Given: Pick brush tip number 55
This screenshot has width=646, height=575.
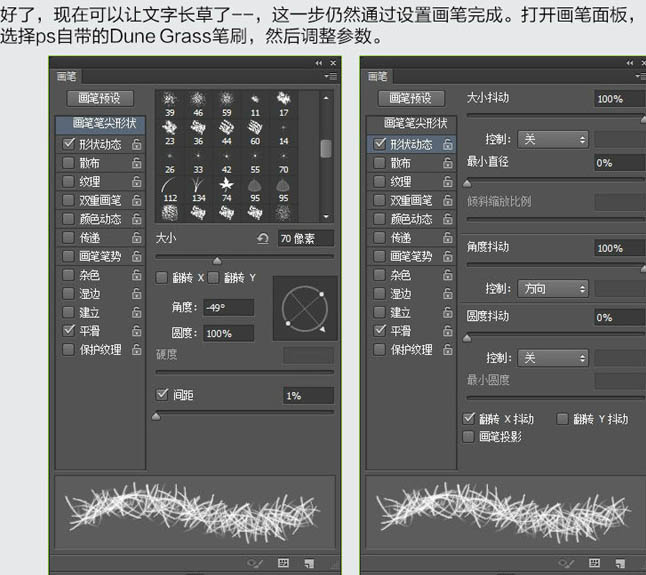Looking at the screenshot, I should point(255,161).
